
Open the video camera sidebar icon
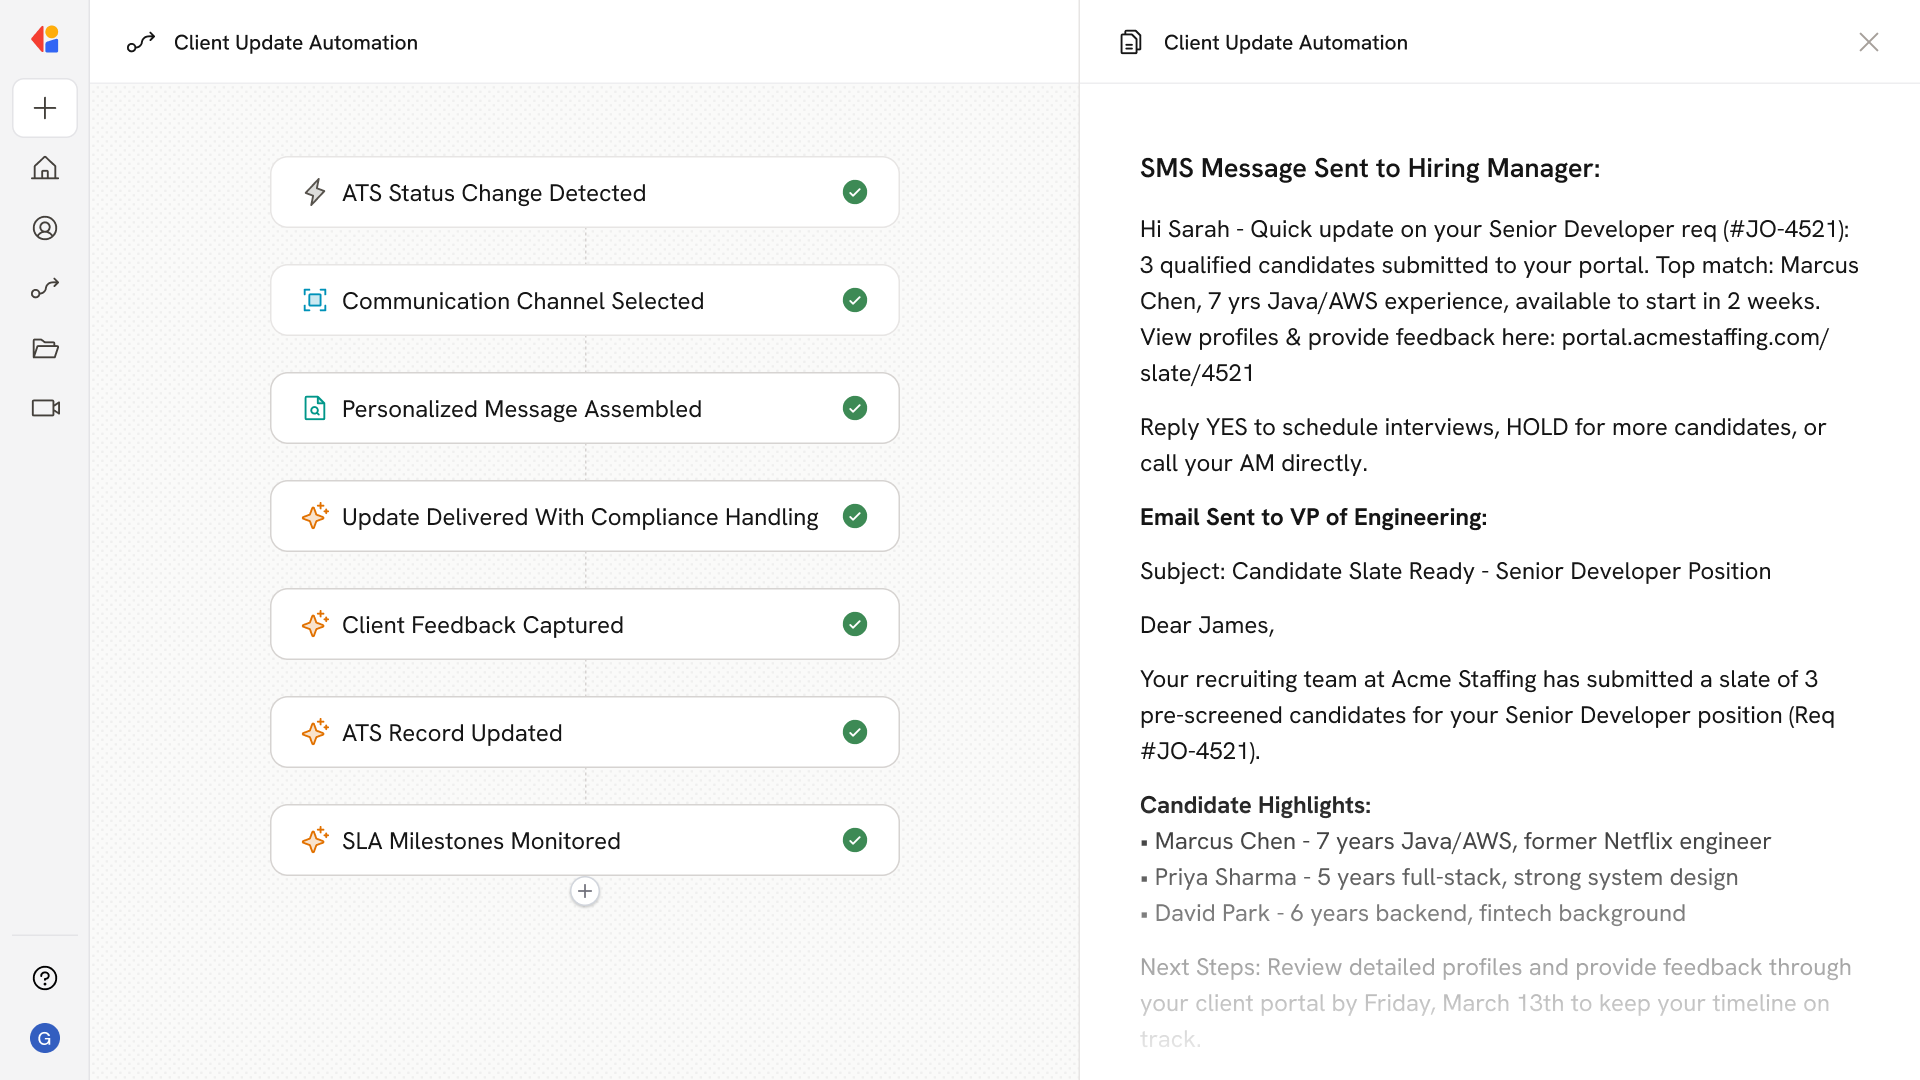tap(45, 408)
